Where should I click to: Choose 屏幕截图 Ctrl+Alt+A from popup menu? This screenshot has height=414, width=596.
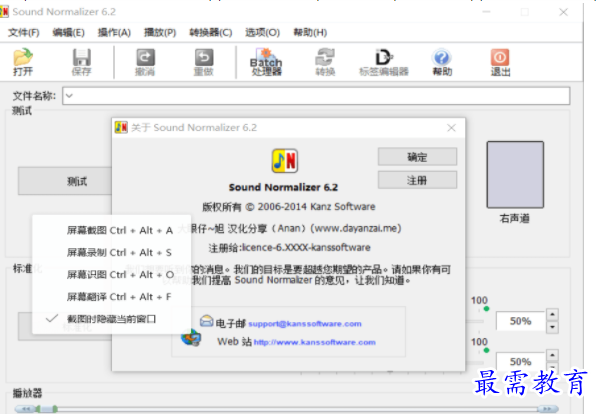click(112, 230)
